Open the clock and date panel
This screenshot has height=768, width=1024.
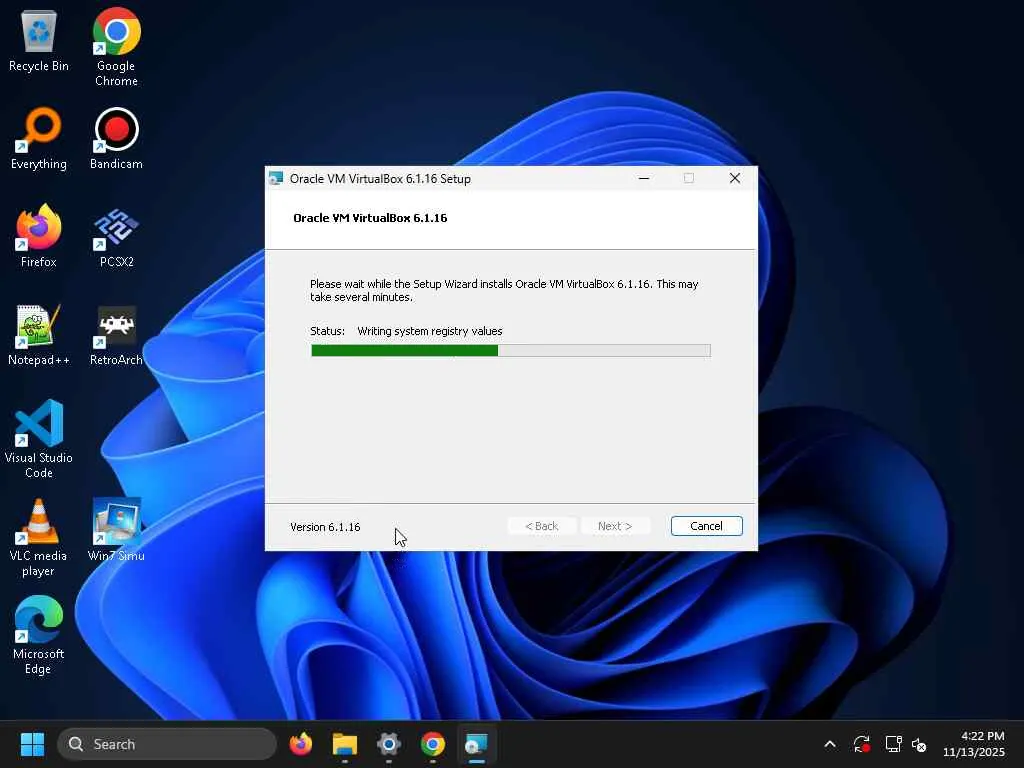tap(973, 744)
